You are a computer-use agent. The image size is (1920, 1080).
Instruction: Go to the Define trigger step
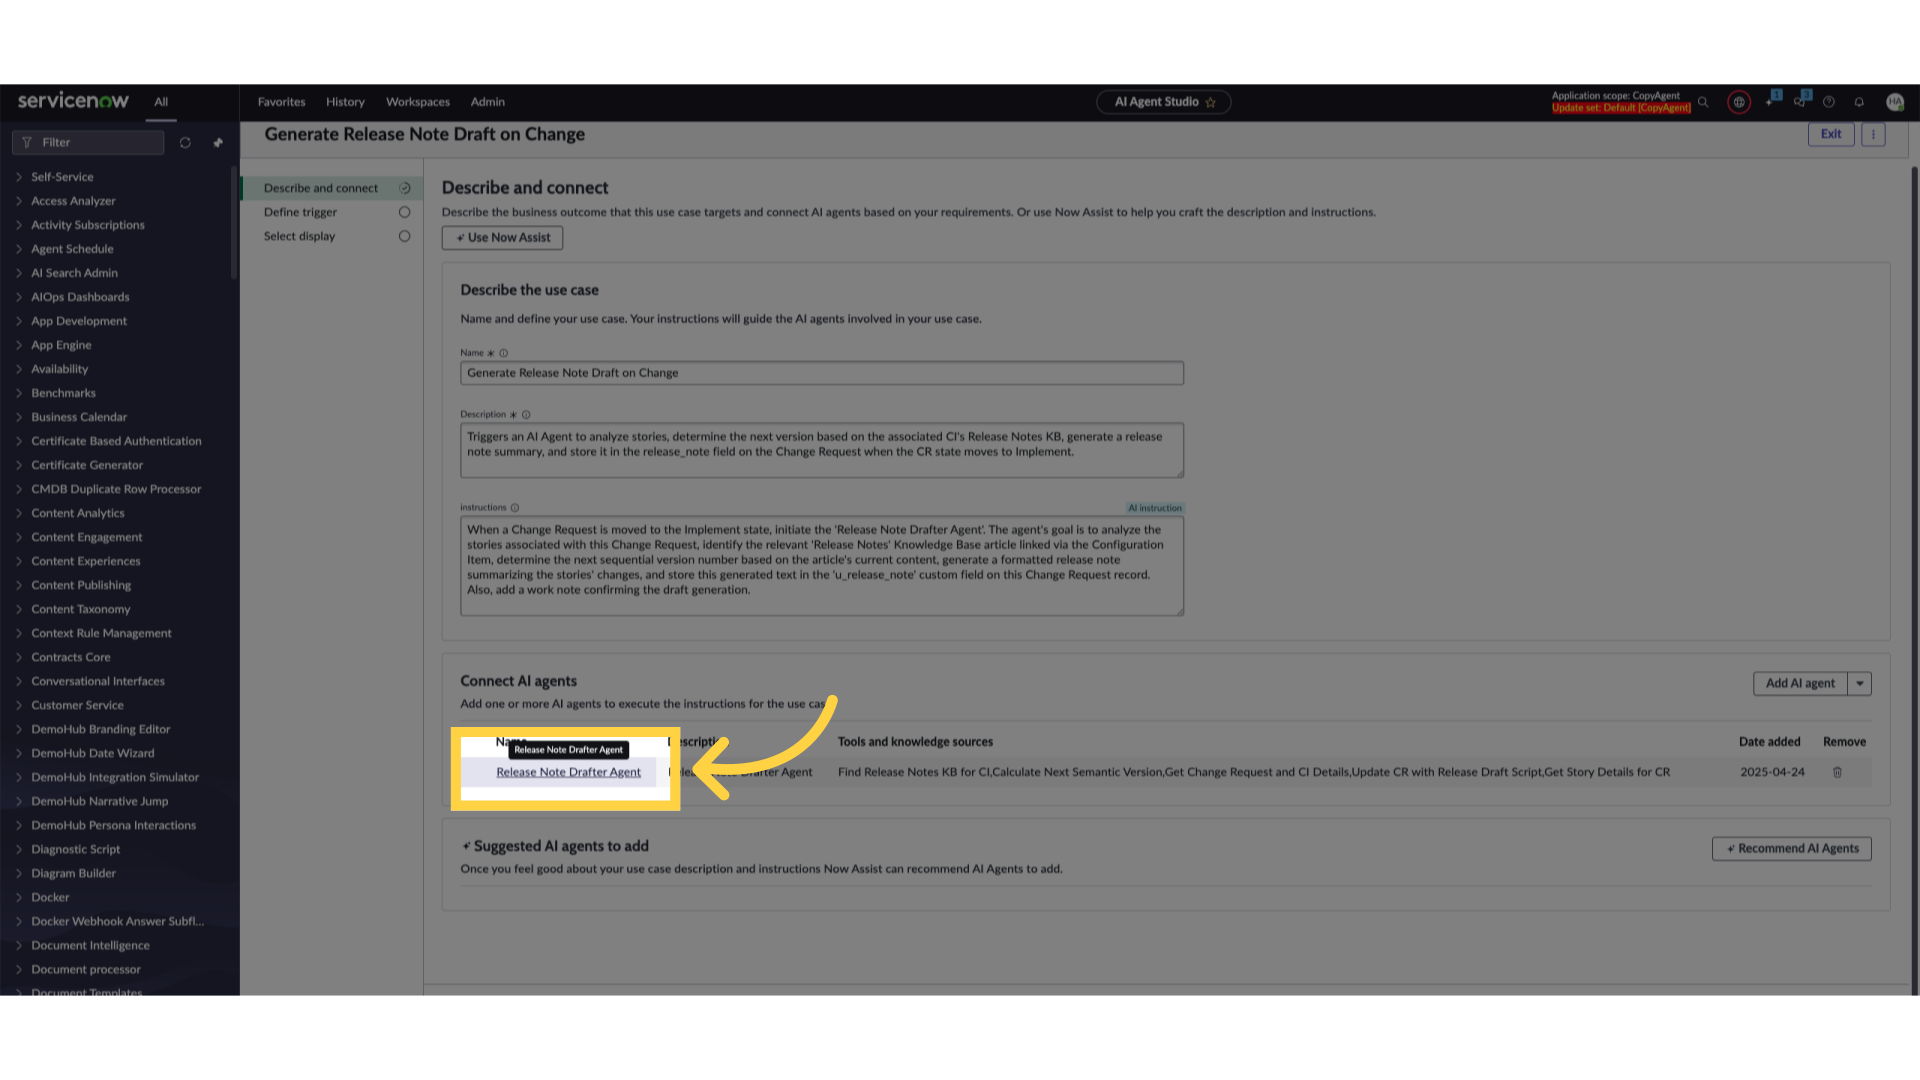300,212
